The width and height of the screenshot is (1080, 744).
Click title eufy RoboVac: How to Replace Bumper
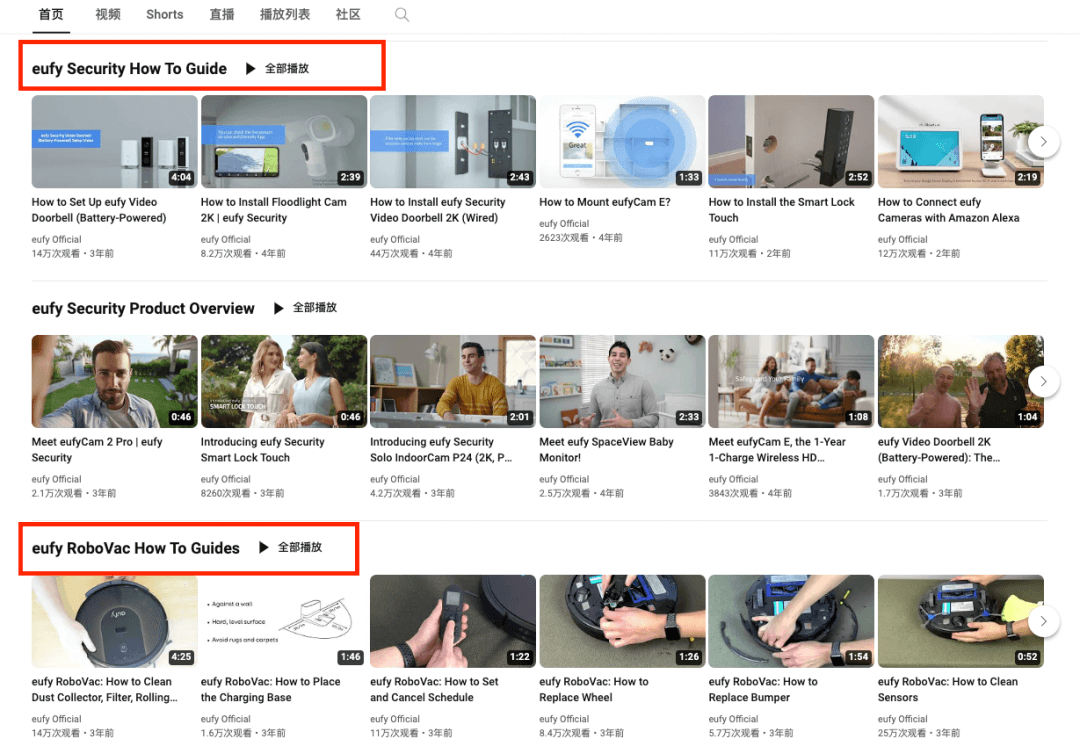(x=763, y=690)
